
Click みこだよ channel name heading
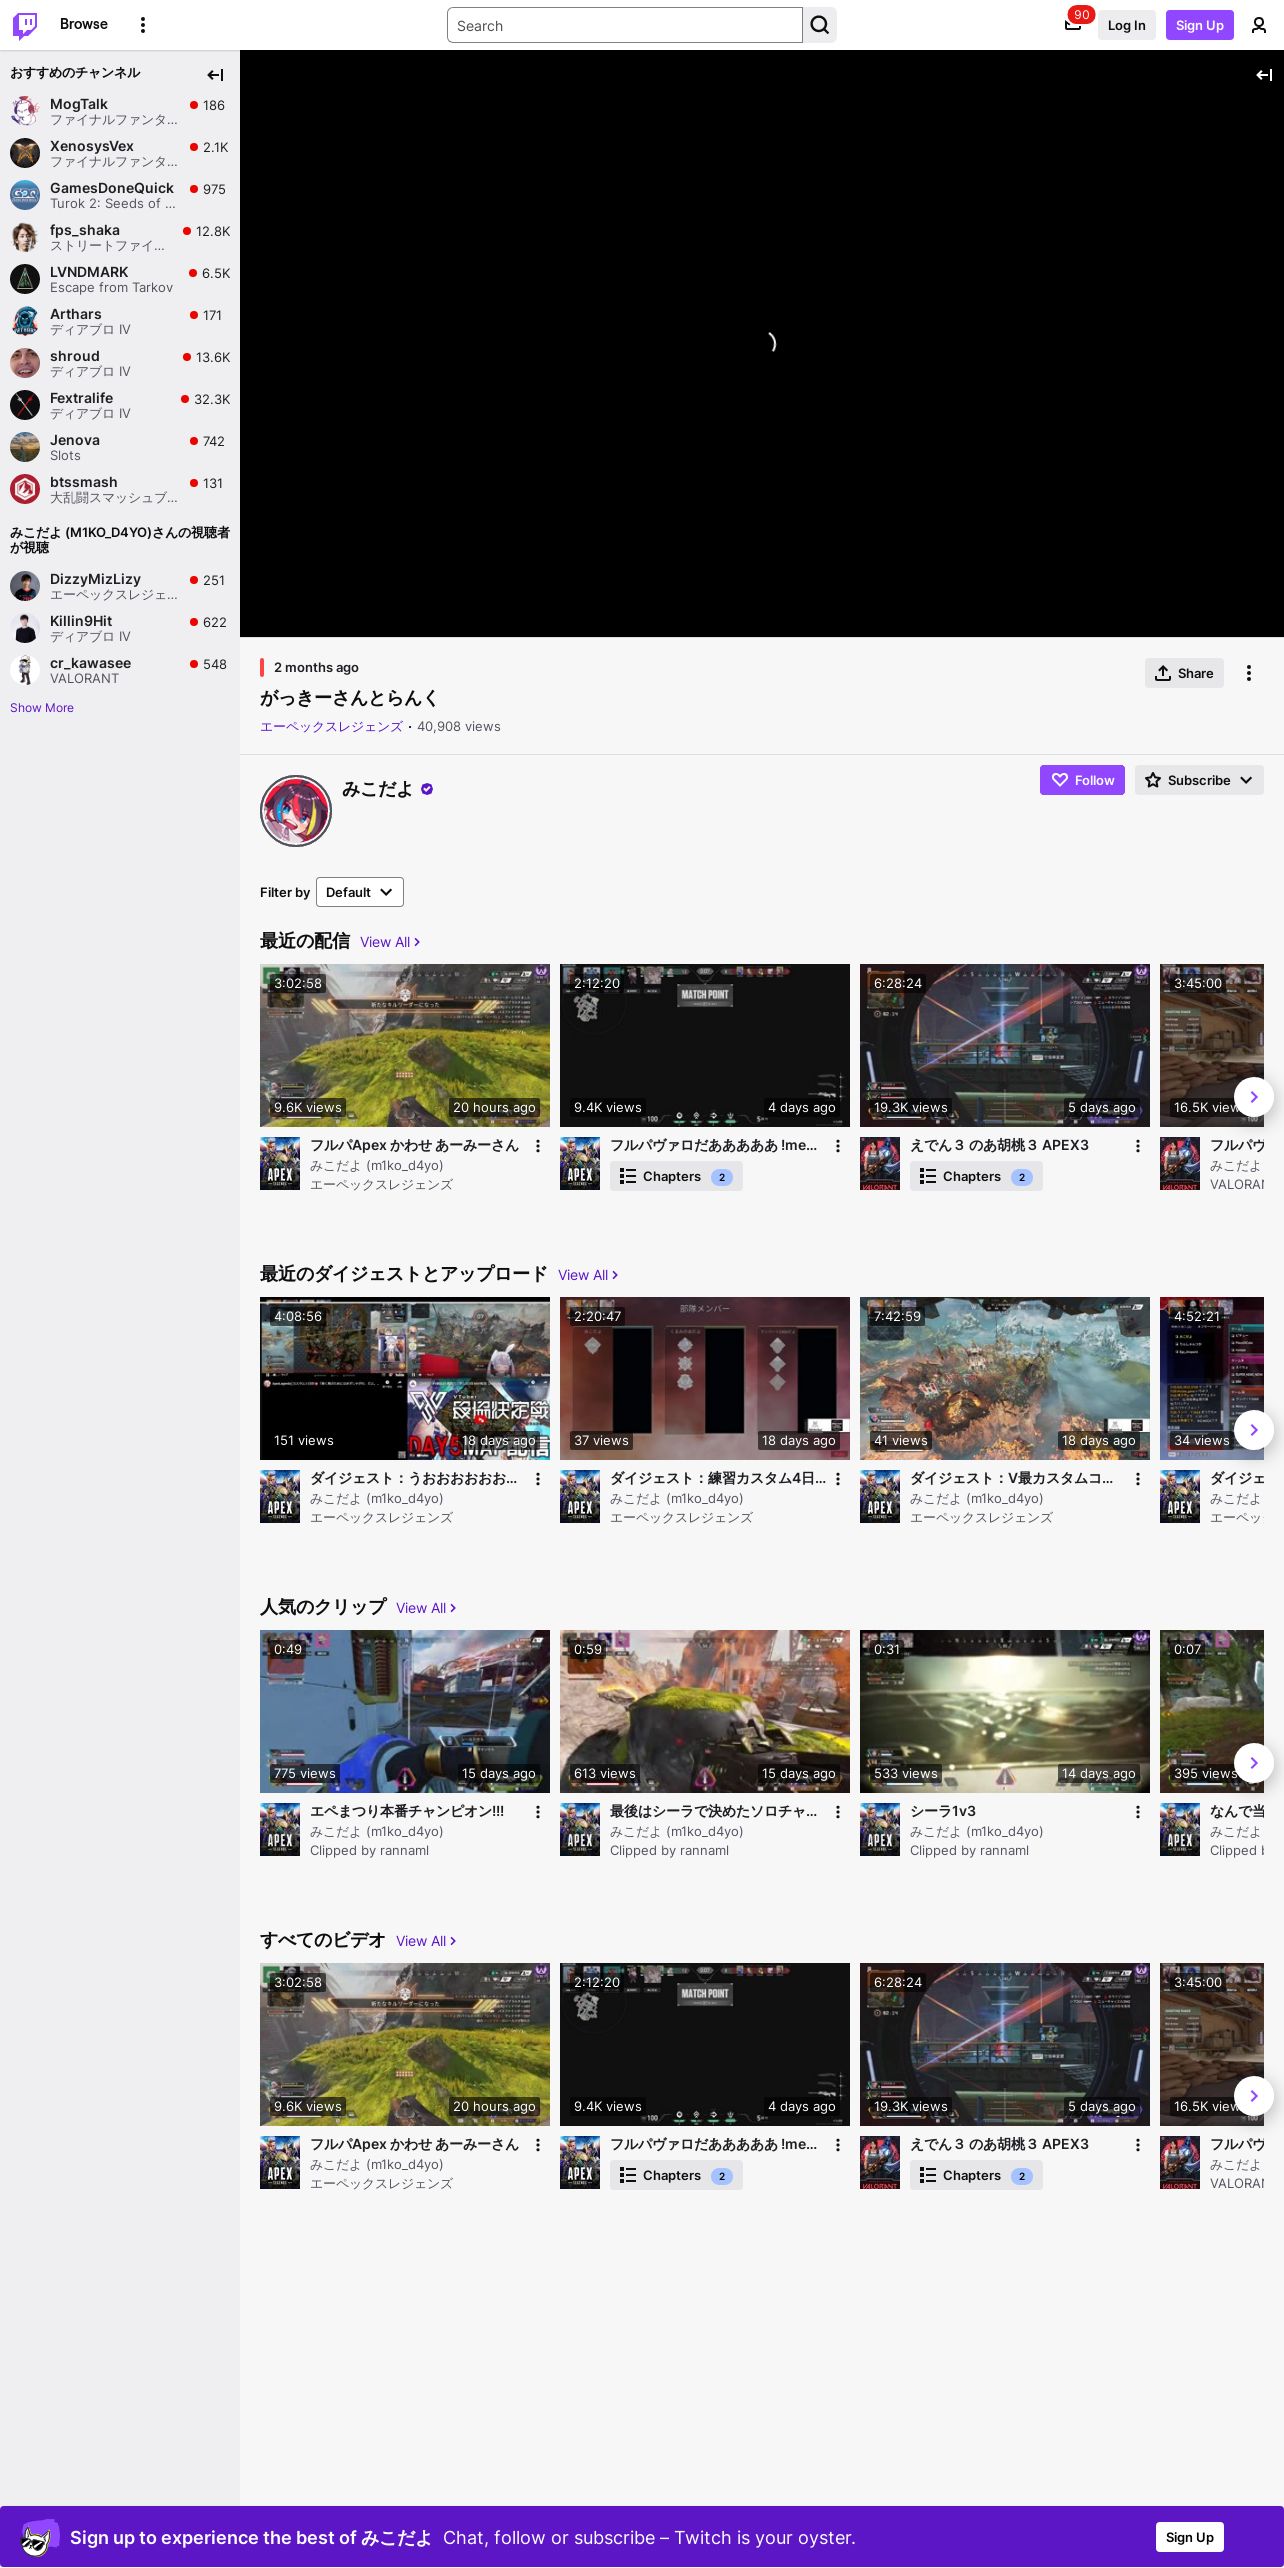tap(377, 789)
